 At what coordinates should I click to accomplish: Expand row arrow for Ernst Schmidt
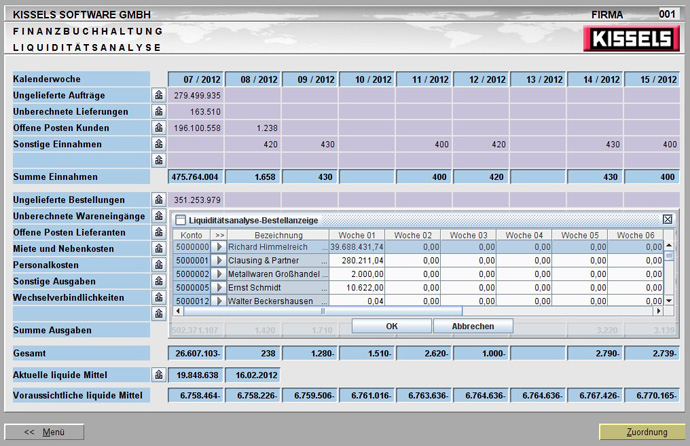point(219,288)
